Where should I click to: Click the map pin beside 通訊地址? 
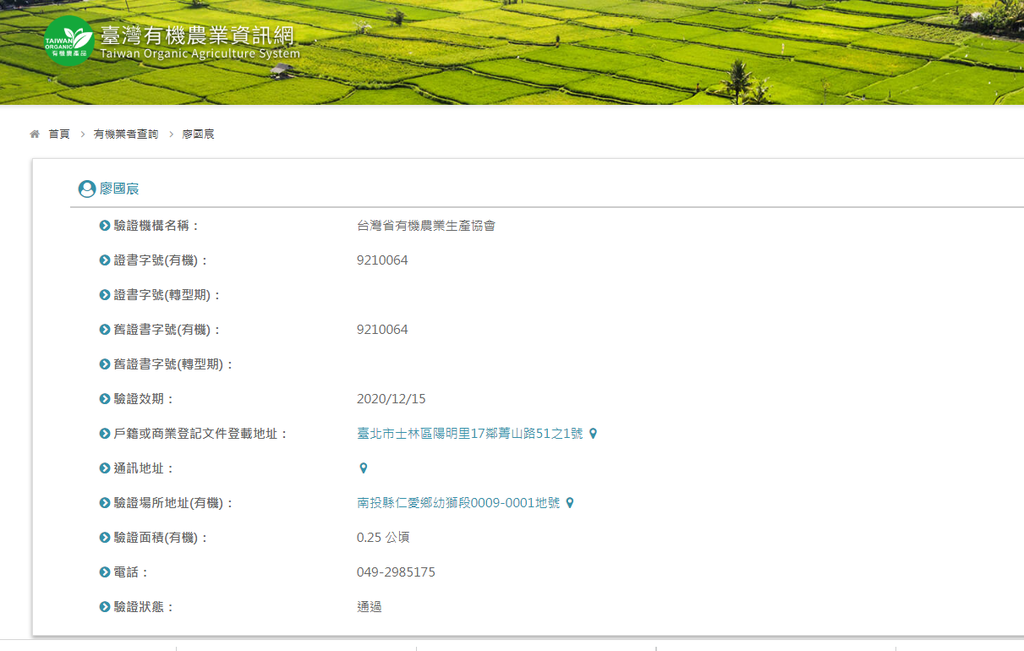tap(362, 467)
